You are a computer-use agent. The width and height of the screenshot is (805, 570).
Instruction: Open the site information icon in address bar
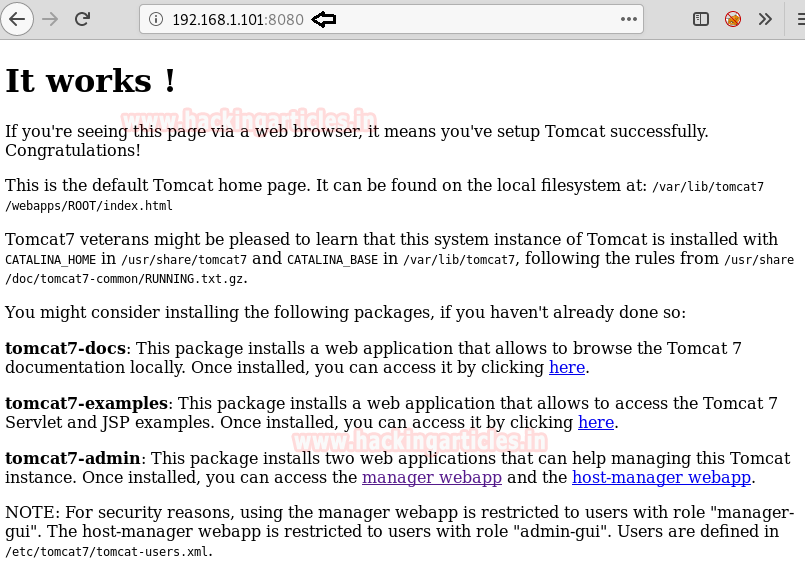(x=156, y=20)
